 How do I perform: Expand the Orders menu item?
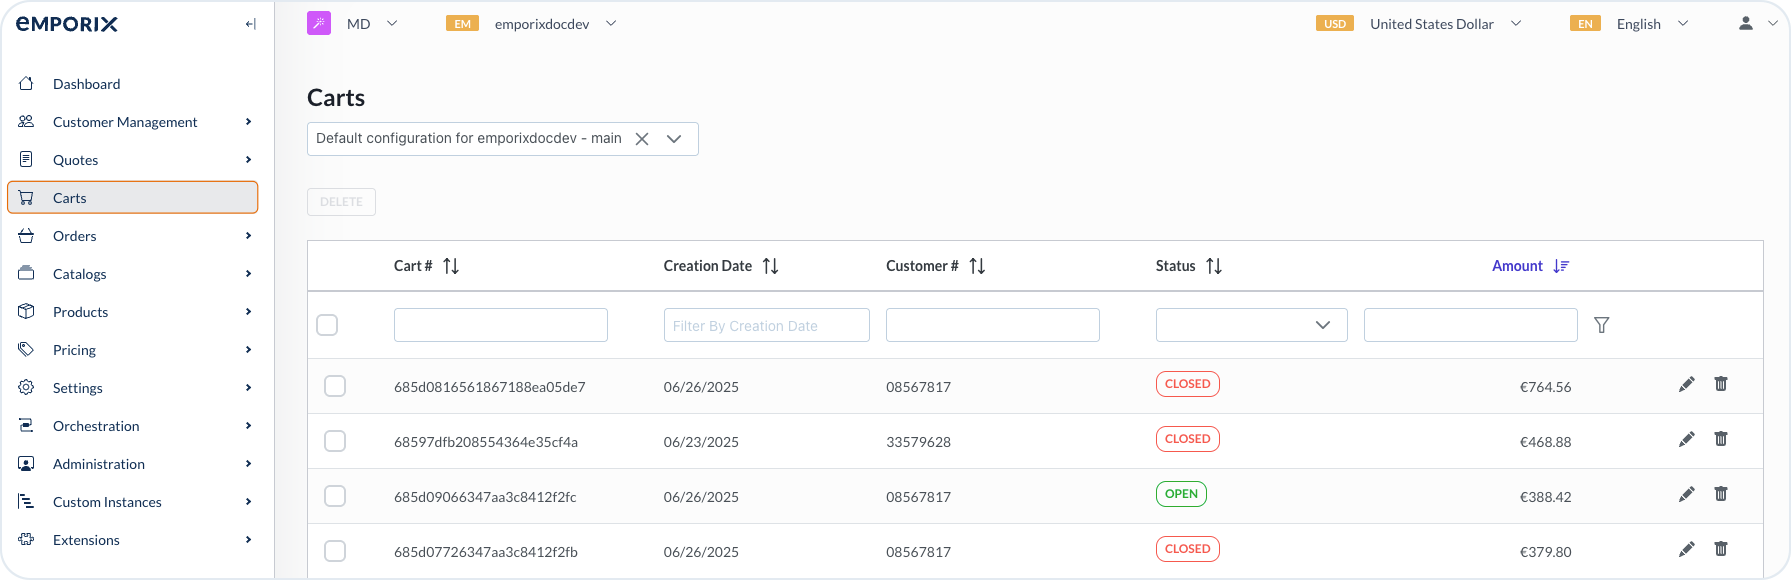click(75, 236)
